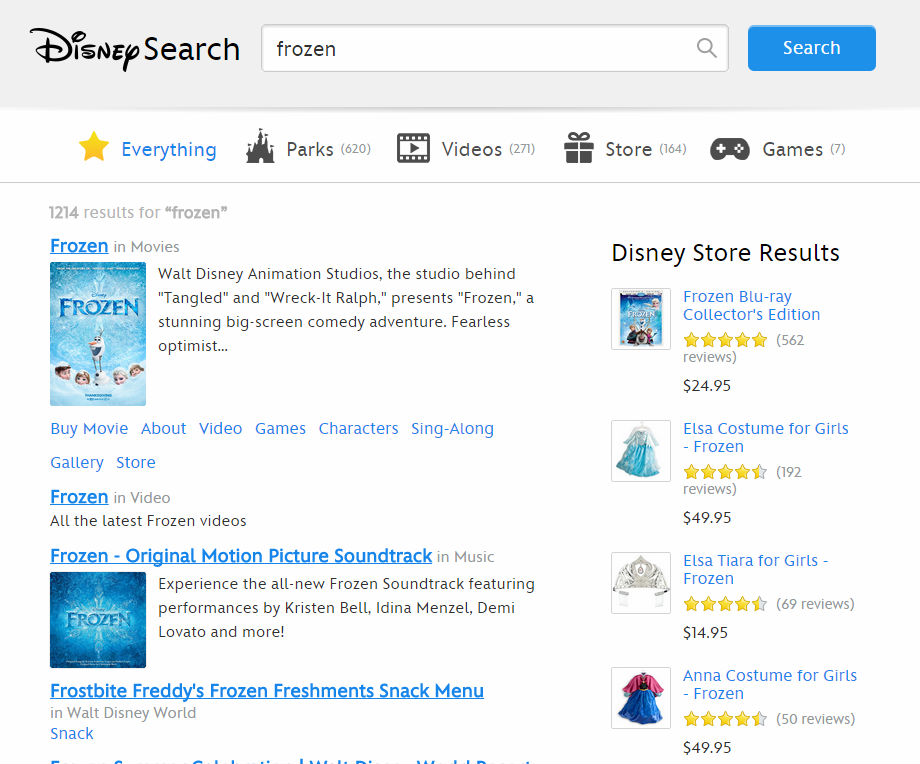Click the Disney Search logo
The height and width of the screenshot is (764, 920).
click(x=135, y=48)
